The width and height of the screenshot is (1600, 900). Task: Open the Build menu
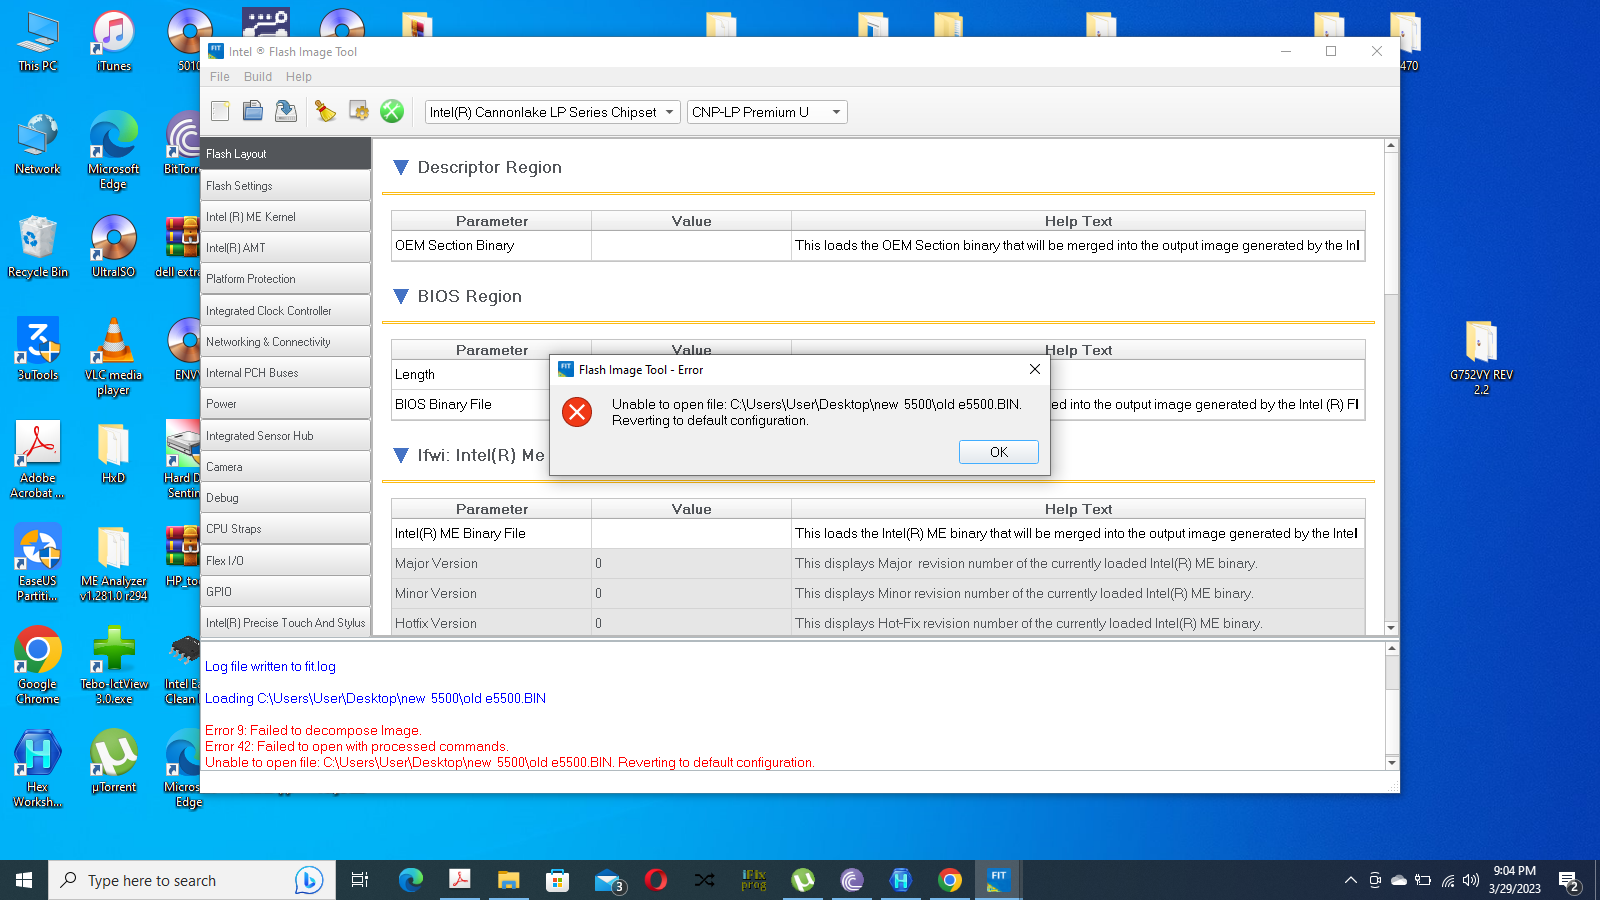click(x=257, y=77)
